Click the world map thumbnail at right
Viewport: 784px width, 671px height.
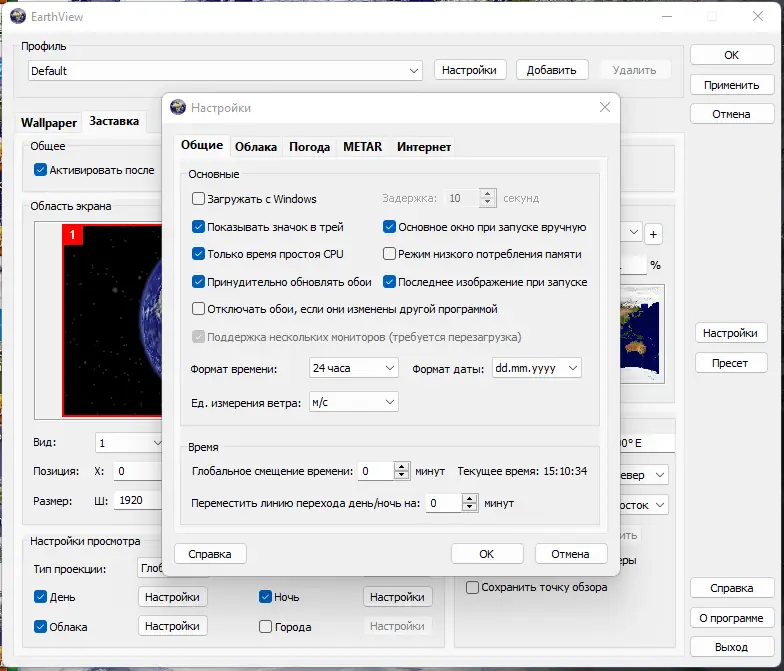click(x=641, y=334)
